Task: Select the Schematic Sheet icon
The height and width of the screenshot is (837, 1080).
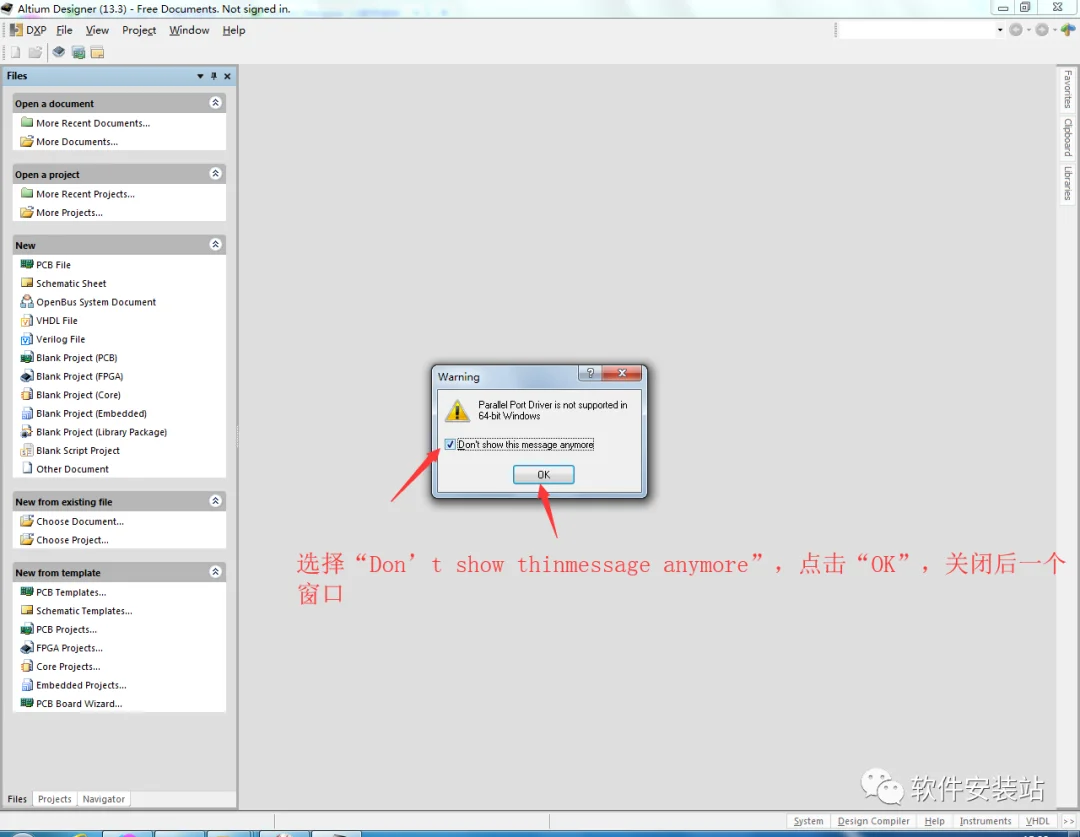Action: 27,283
